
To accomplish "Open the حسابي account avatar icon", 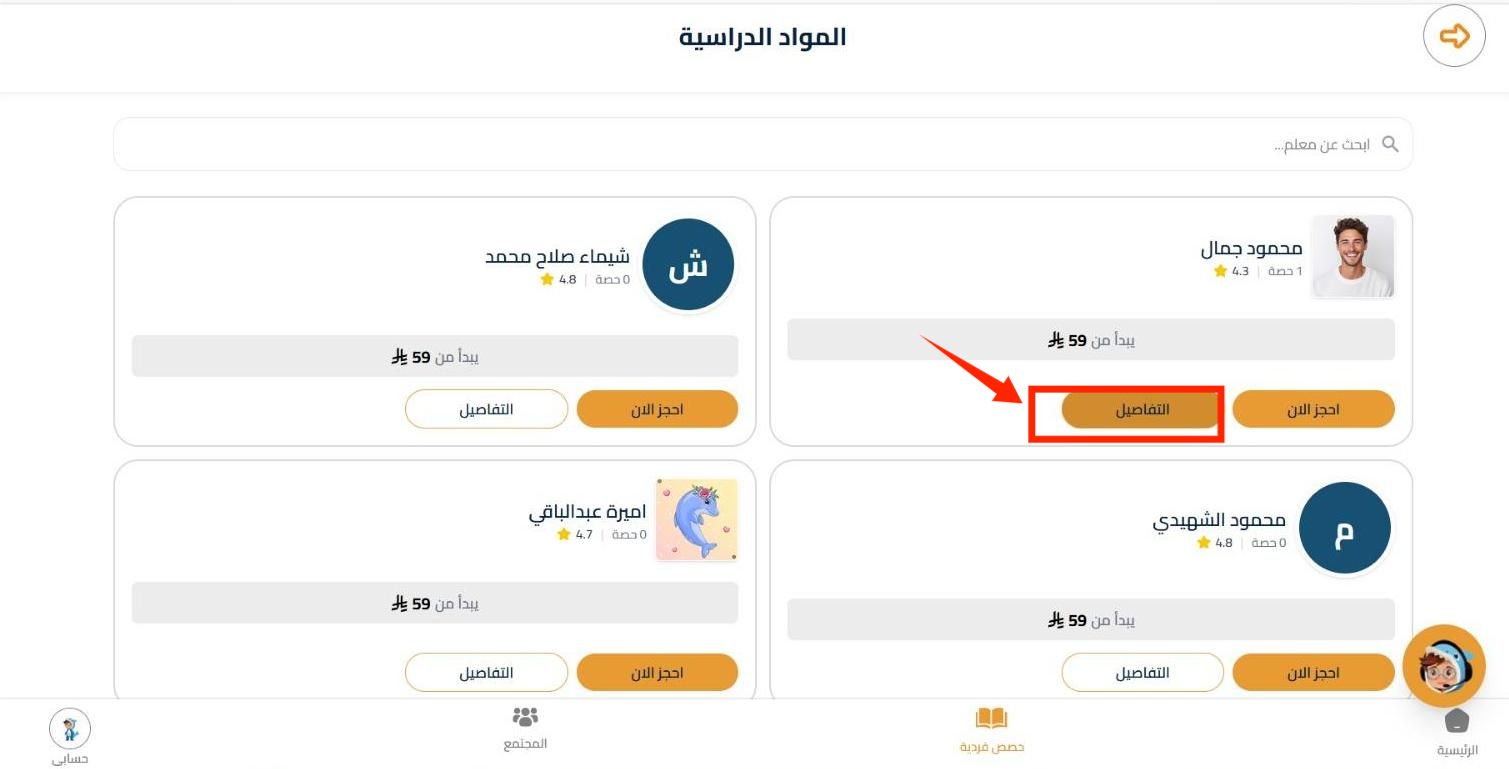I will [x=70, y=728].
